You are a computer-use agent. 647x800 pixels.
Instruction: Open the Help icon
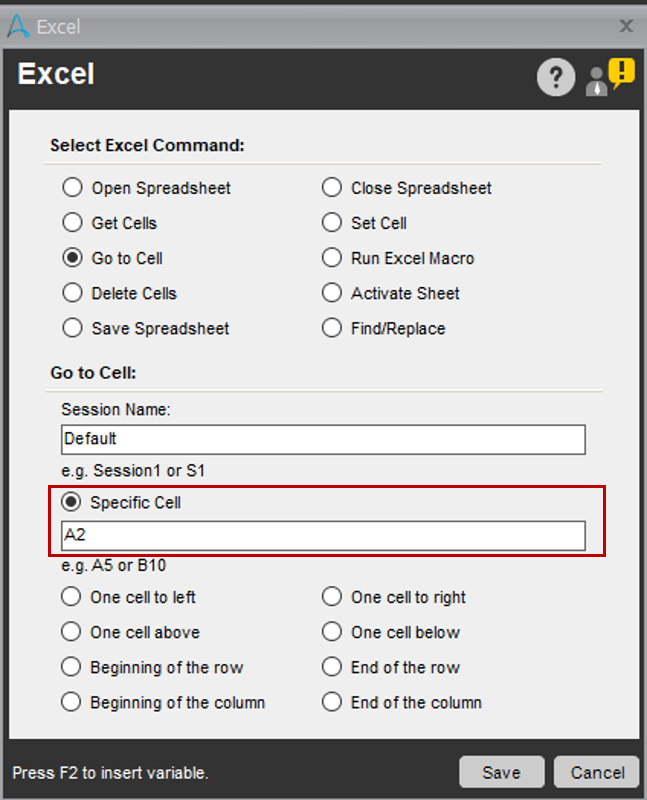pos(556,77)
